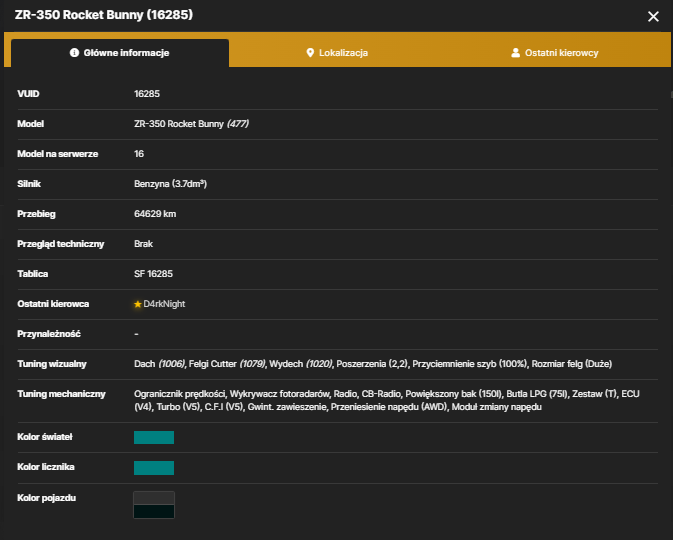Screen dimensions: 673x540
Task: Click the Tuning mechaniczny upgrades text
Action: point(387,400)
